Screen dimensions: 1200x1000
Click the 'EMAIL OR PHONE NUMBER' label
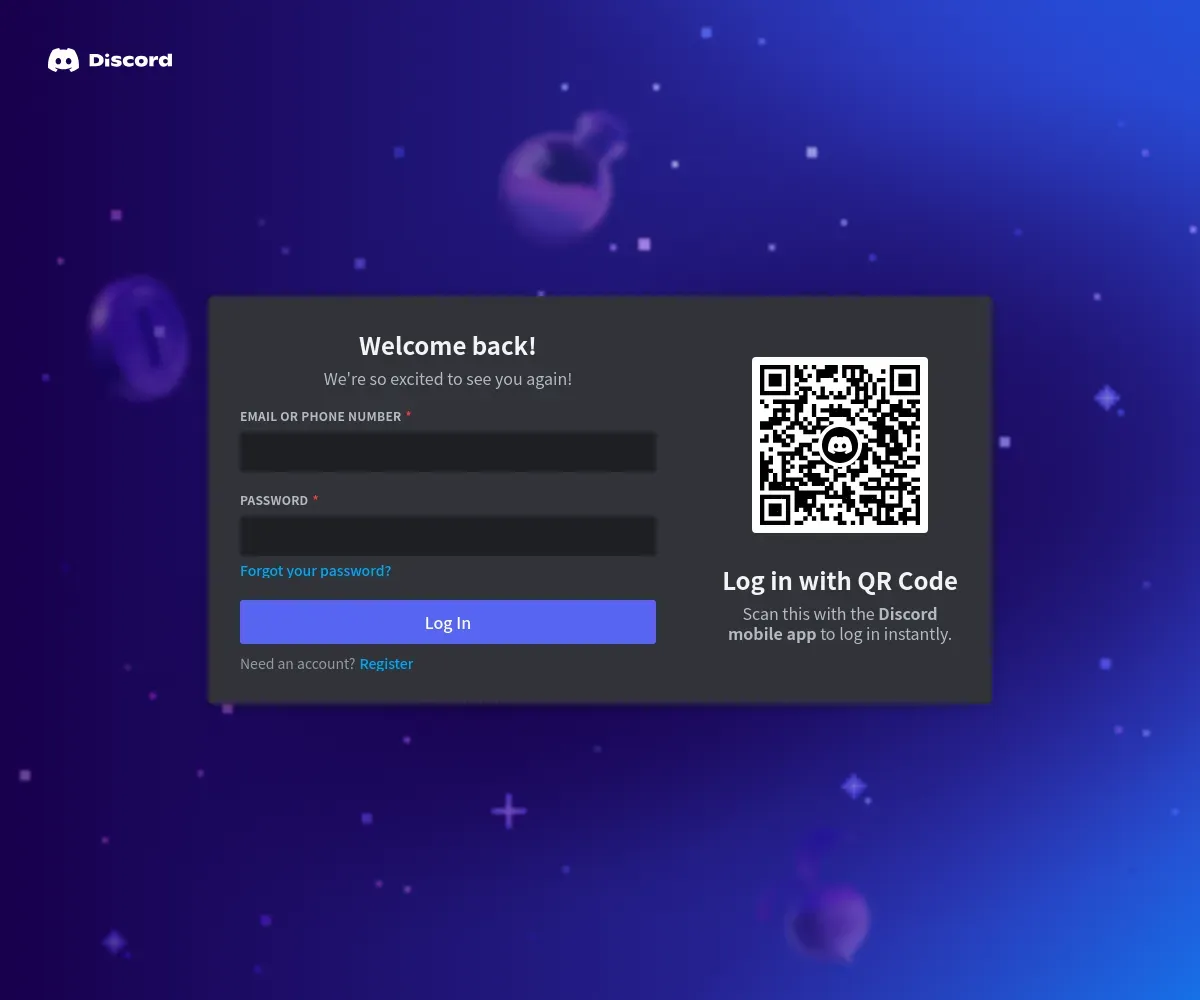click(x=320, y=416)
